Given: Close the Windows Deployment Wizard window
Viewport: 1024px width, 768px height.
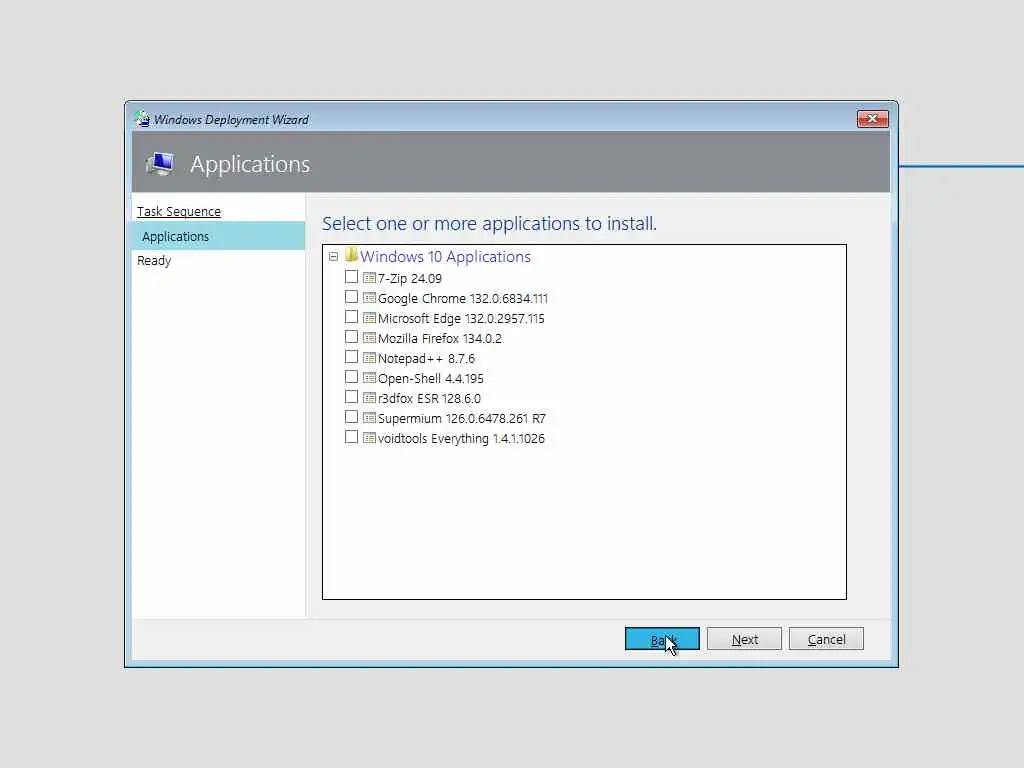Looking at the screenshot, I should [872, 118].
